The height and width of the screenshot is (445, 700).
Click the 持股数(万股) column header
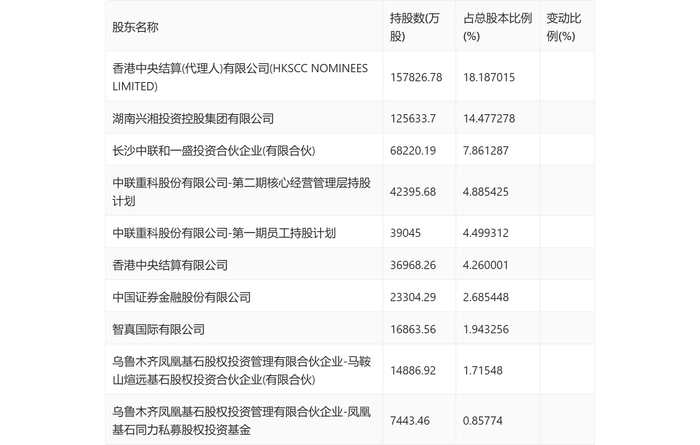[415, 27]
